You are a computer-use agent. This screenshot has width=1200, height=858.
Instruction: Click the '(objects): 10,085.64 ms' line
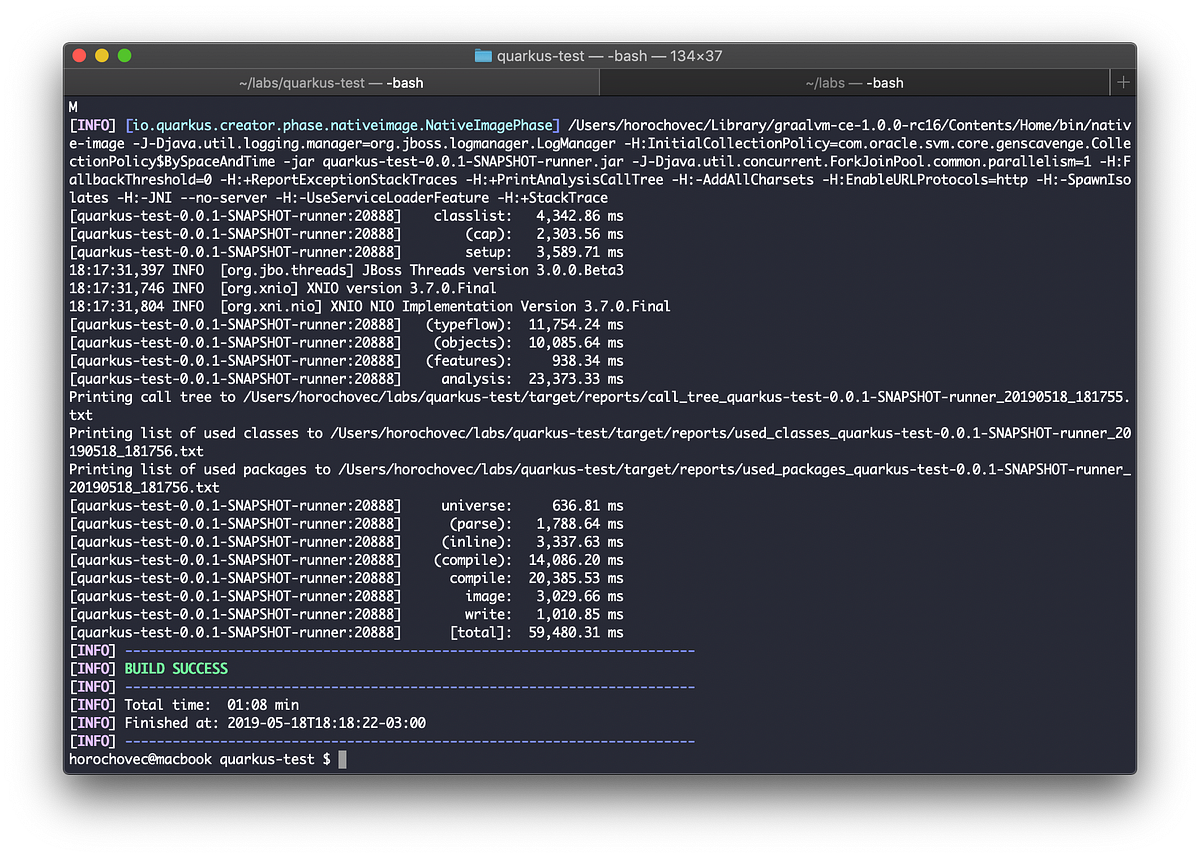tap(346, 343)
